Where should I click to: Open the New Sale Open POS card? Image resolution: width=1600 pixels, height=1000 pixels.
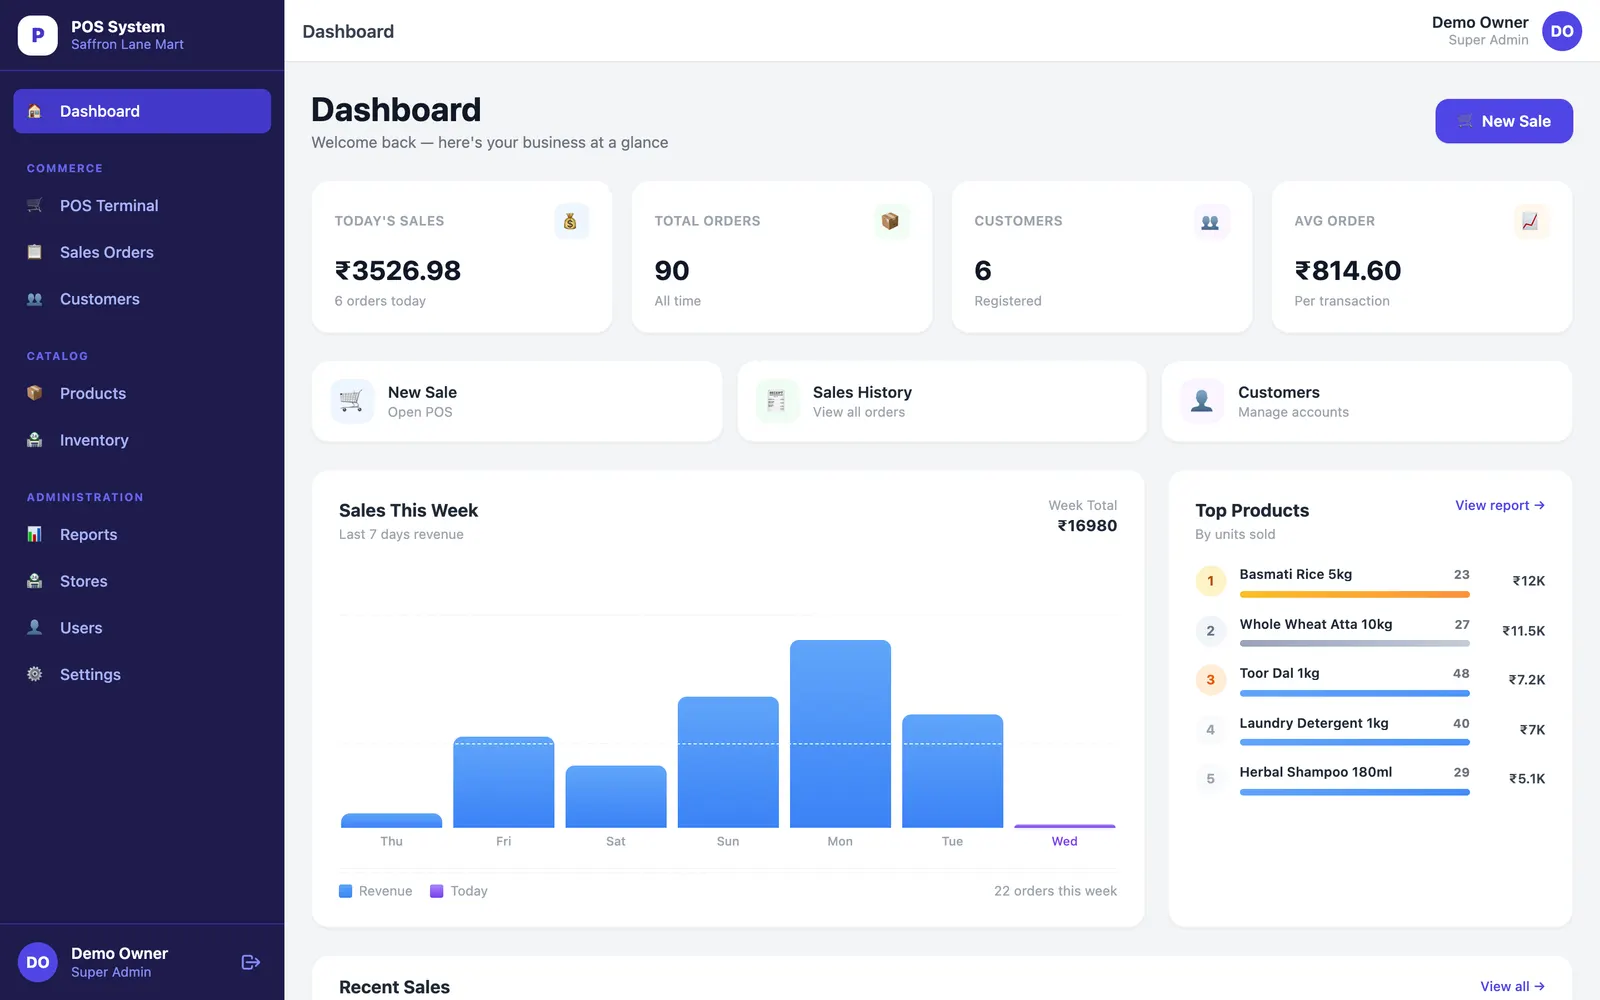coord(516,401)
